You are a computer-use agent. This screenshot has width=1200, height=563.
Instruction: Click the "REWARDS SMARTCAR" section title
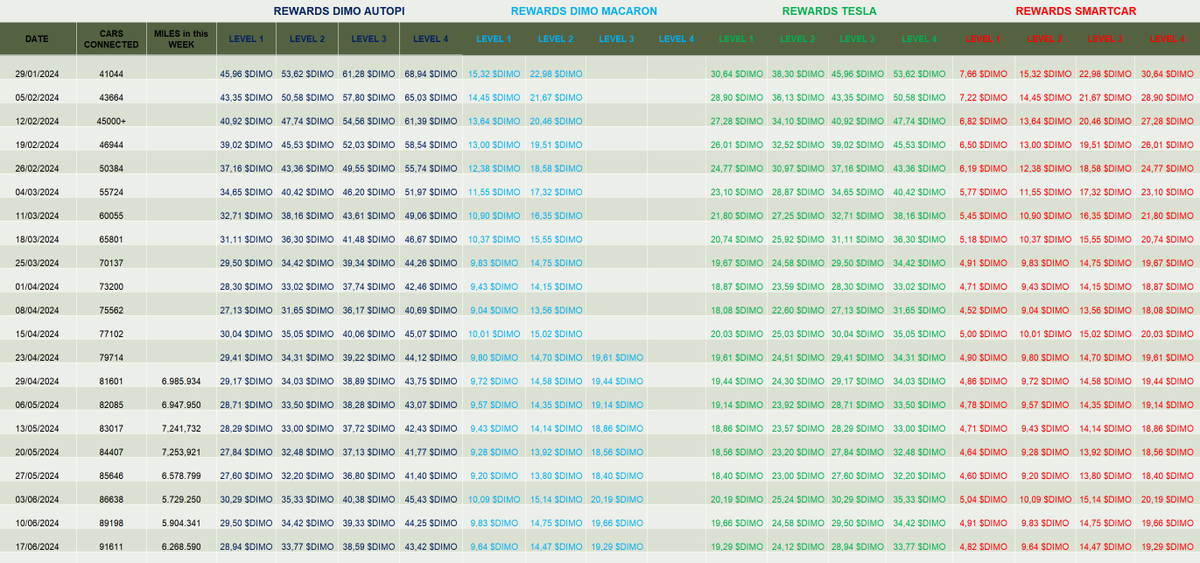tap(1076, 11)
